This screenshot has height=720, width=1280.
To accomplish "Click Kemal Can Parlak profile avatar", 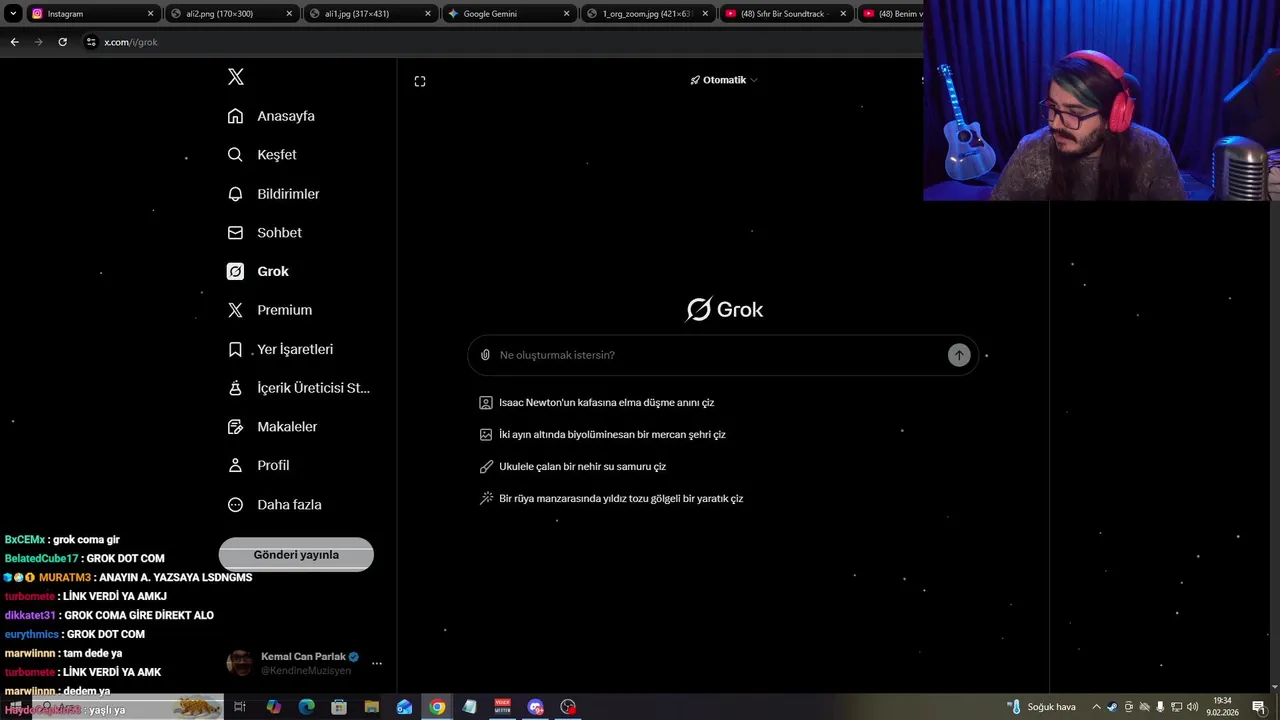I will pos(240,663).
